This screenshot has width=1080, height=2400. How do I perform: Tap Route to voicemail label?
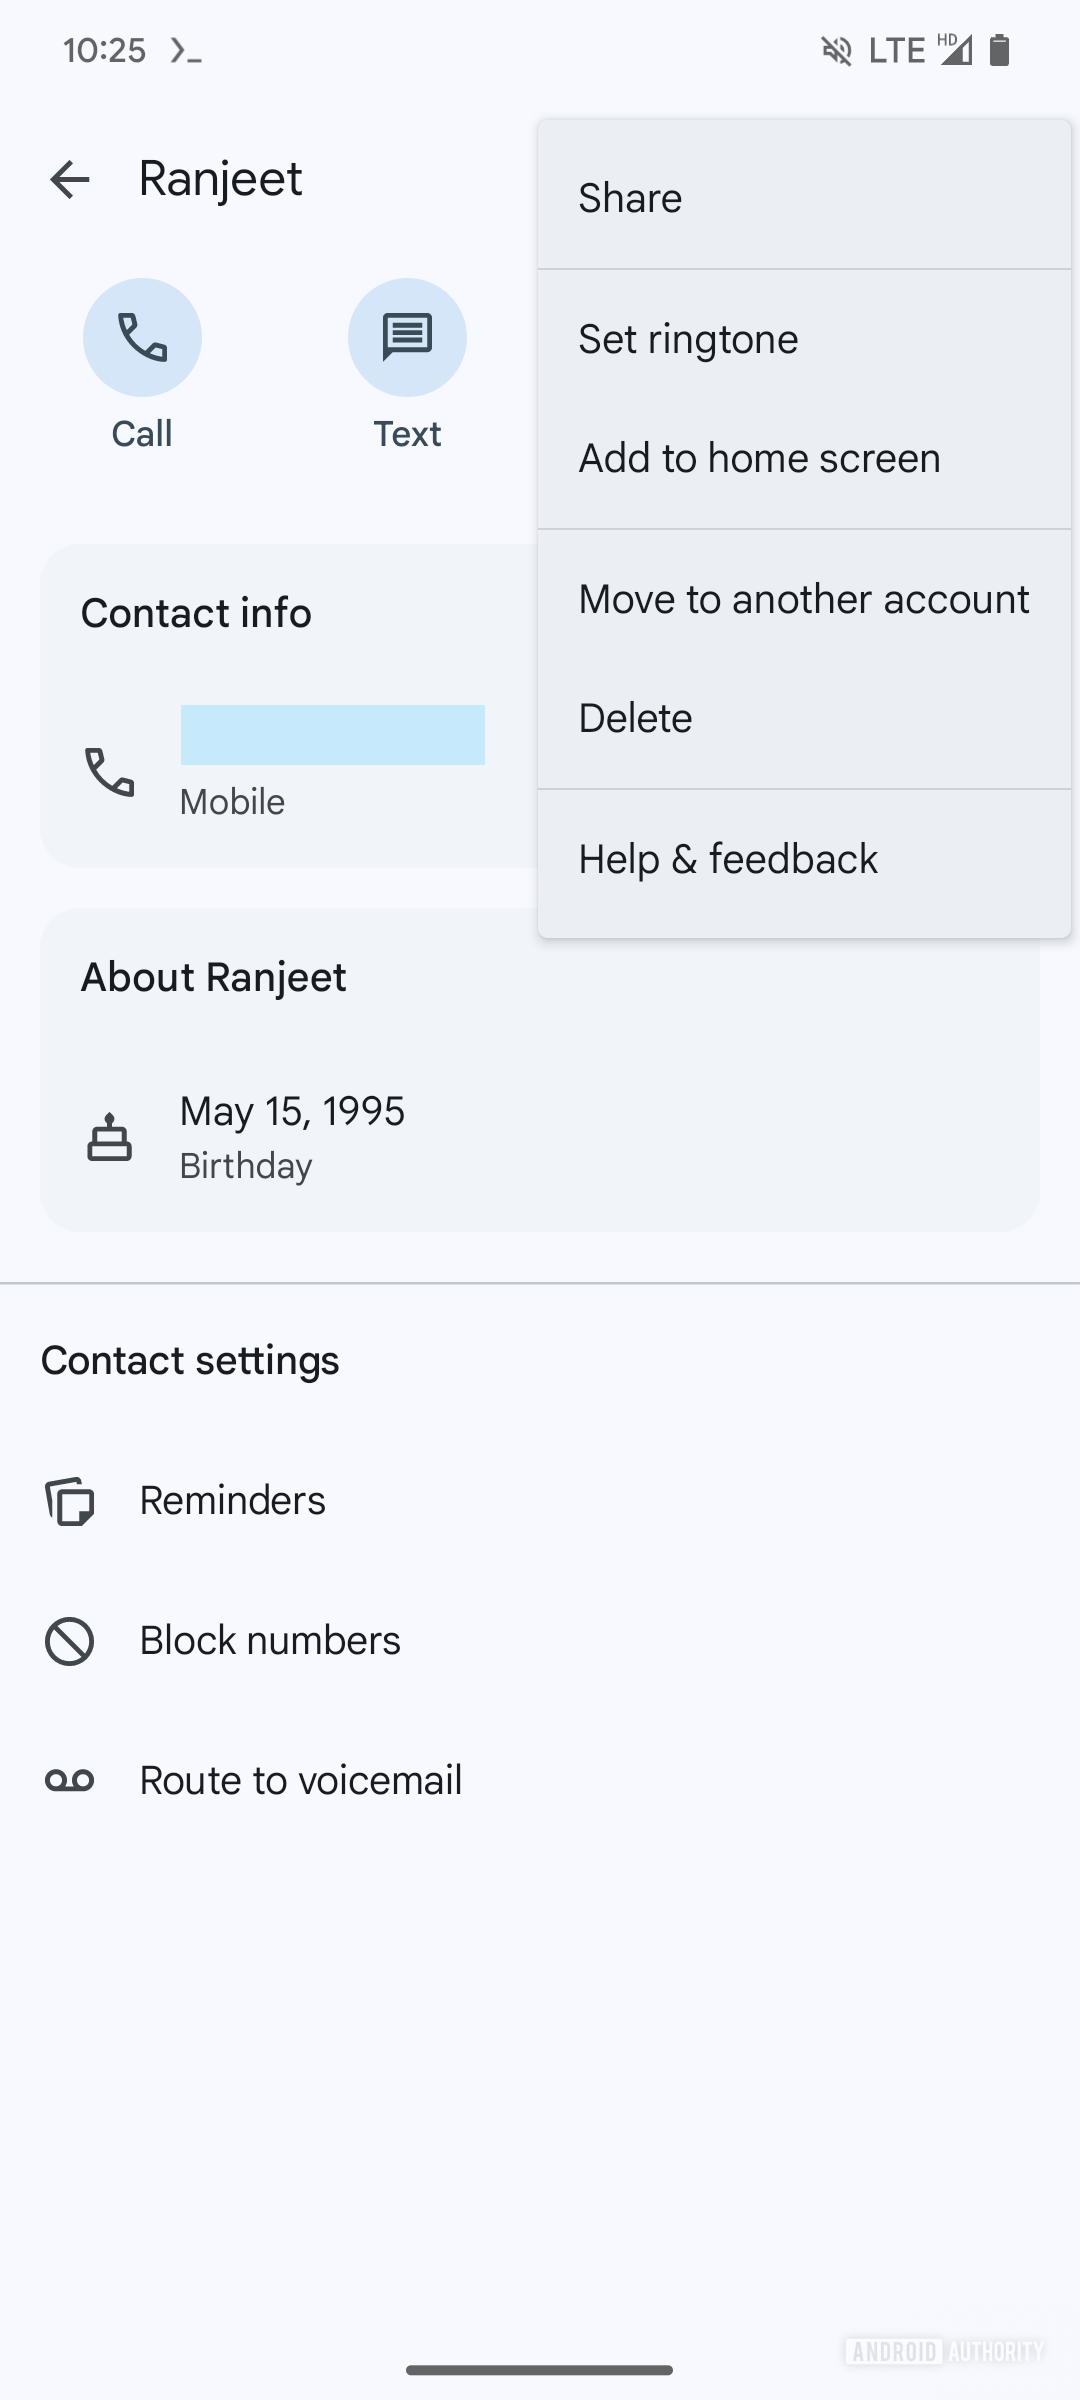300,1781
